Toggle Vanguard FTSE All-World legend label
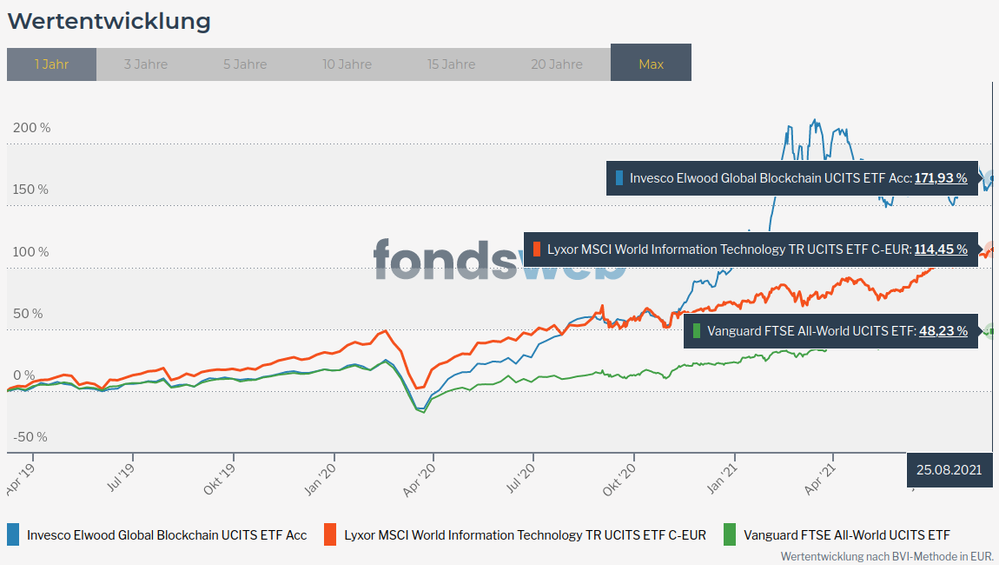Viewport: 999px width, 565px height. 849,535
